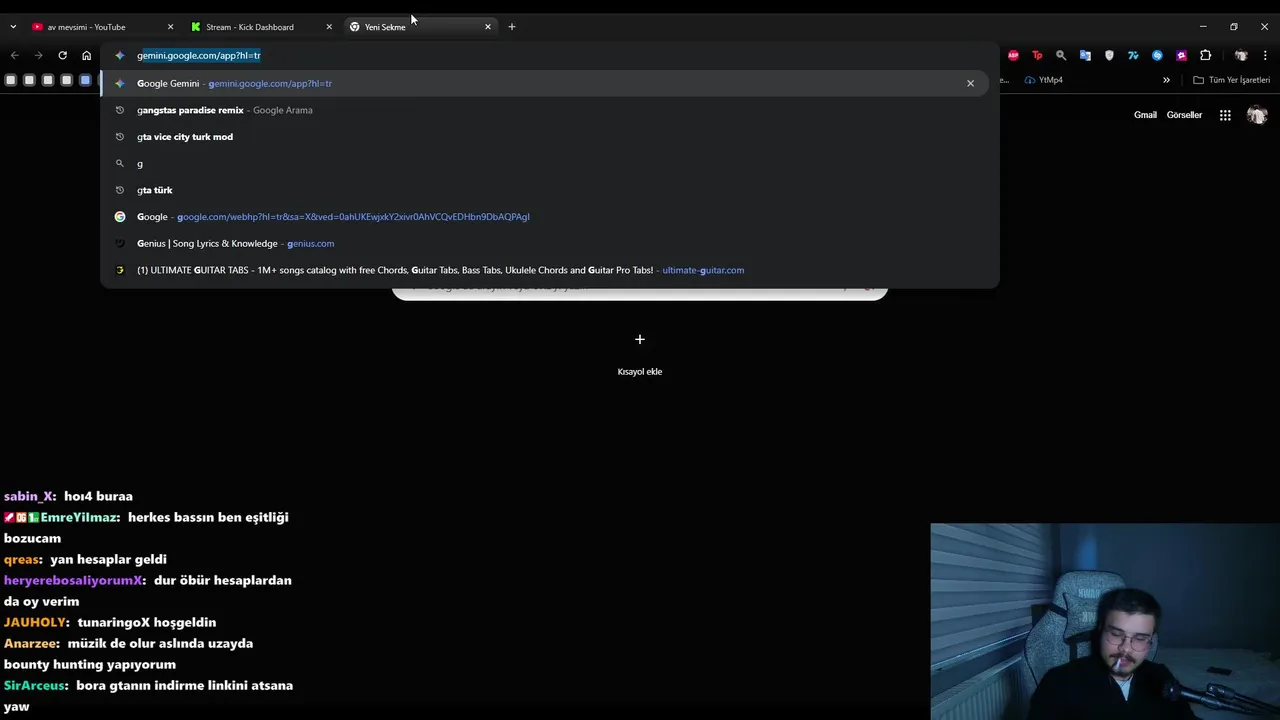The height and width of the screenshot is (720, 1280).
Task: Click chat username SirArceus
Action: [35, 685]
